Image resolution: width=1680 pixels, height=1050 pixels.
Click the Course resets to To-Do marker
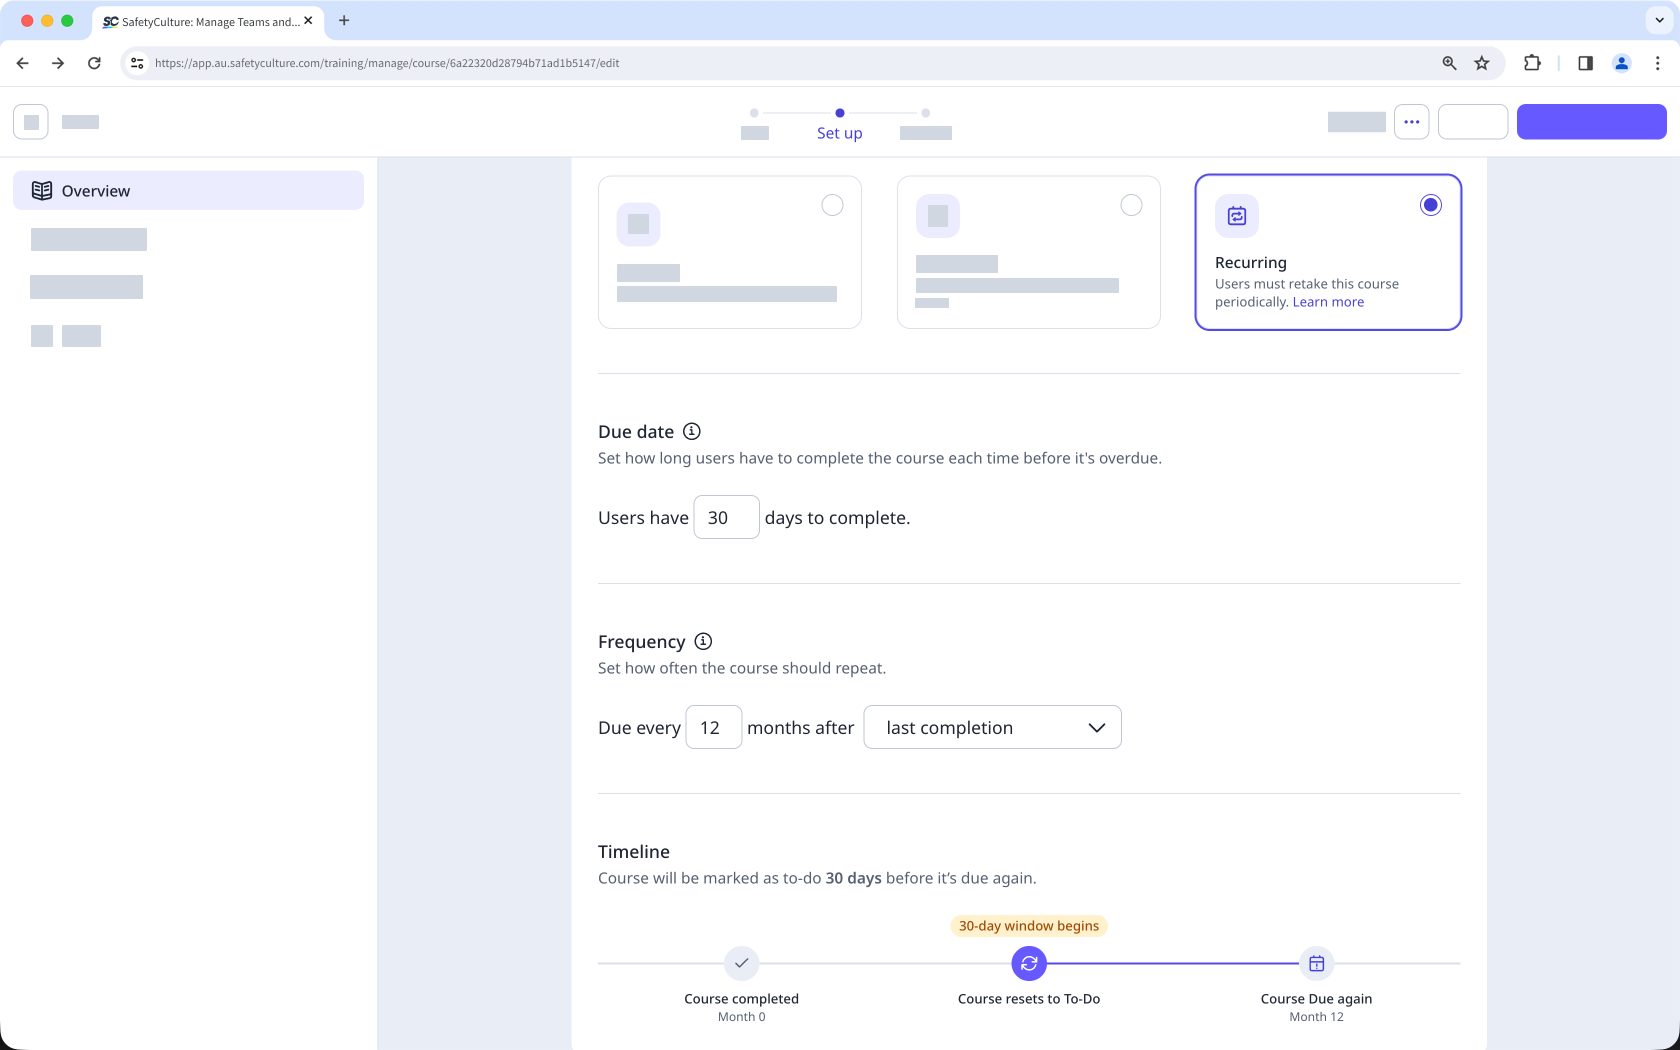1029,963
